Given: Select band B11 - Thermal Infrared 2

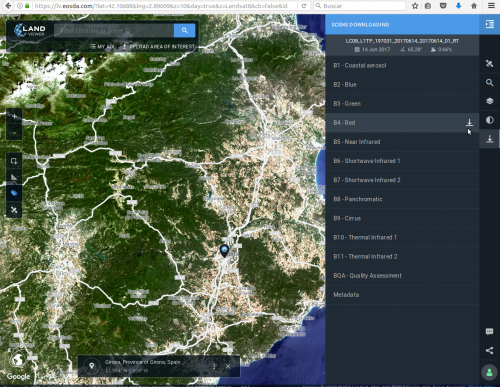Looking at the screenshot, I should click(402, 256).
